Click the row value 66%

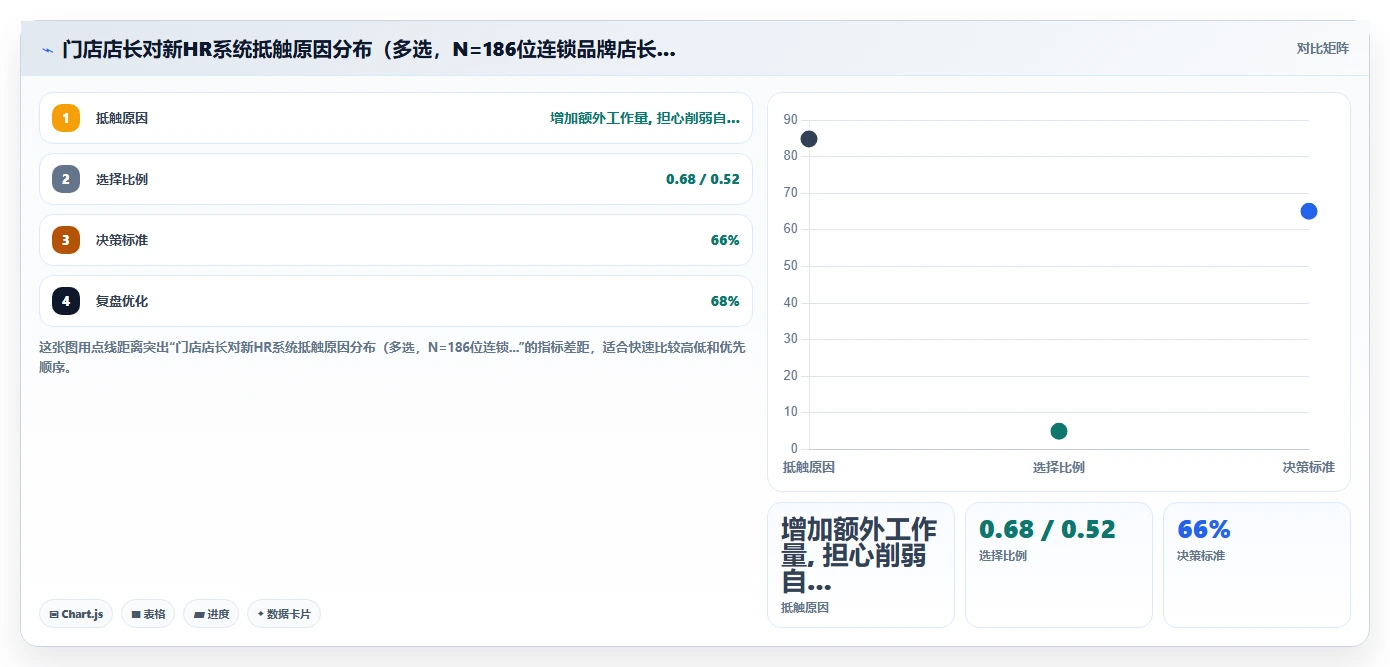(725, 240)
